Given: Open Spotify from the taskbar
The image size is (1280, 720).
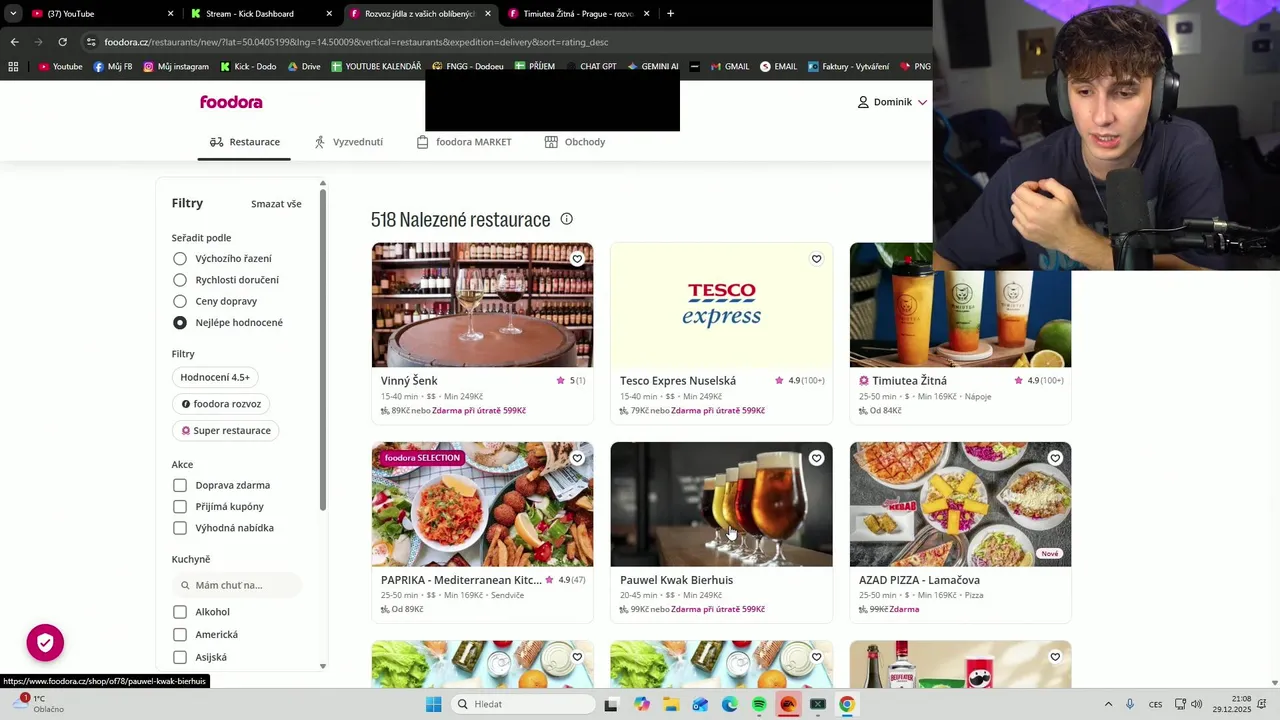Looking at the screenshot, I should pos(759,704).
